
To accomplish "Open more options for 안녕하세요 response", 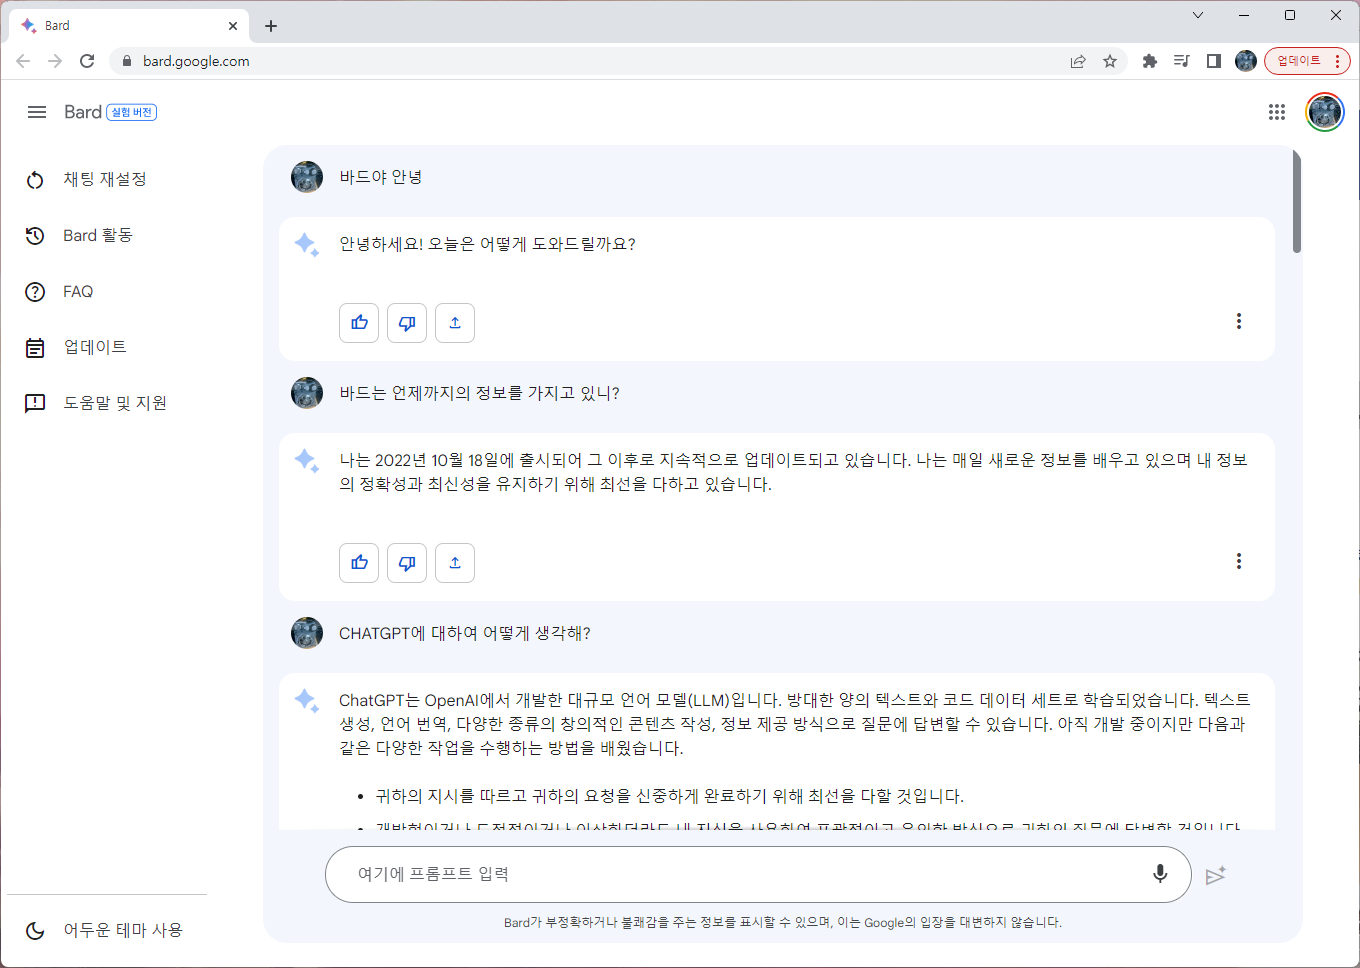I will coord(1239,321).
